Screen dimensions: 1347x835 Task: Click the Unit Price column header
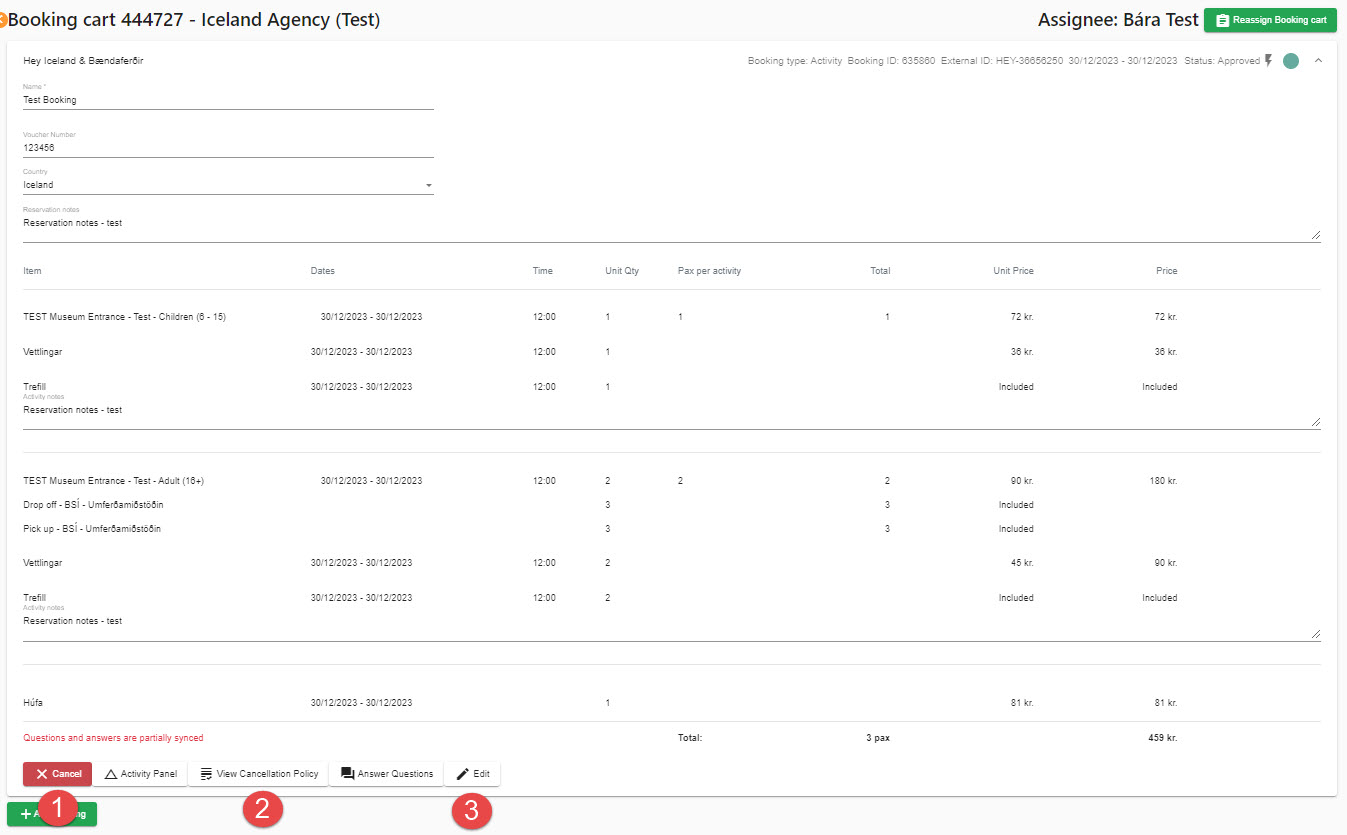(1013, 271)
